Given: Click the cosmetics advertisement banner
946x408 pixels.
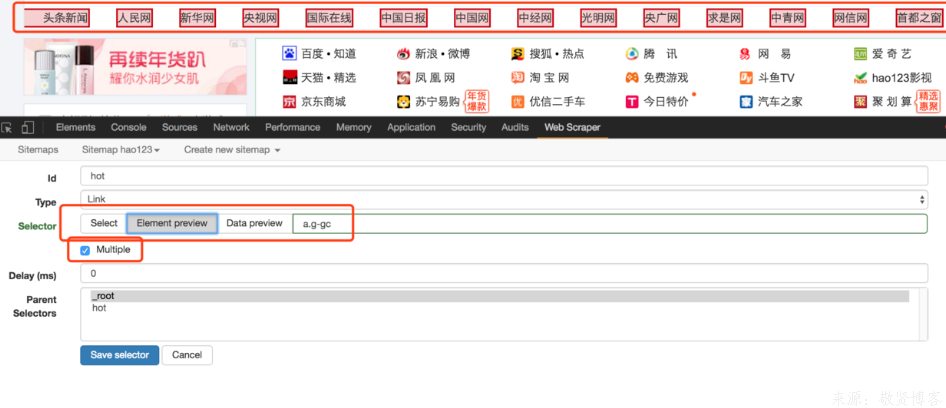Looking at the screenshot, I should click(135, 66).
